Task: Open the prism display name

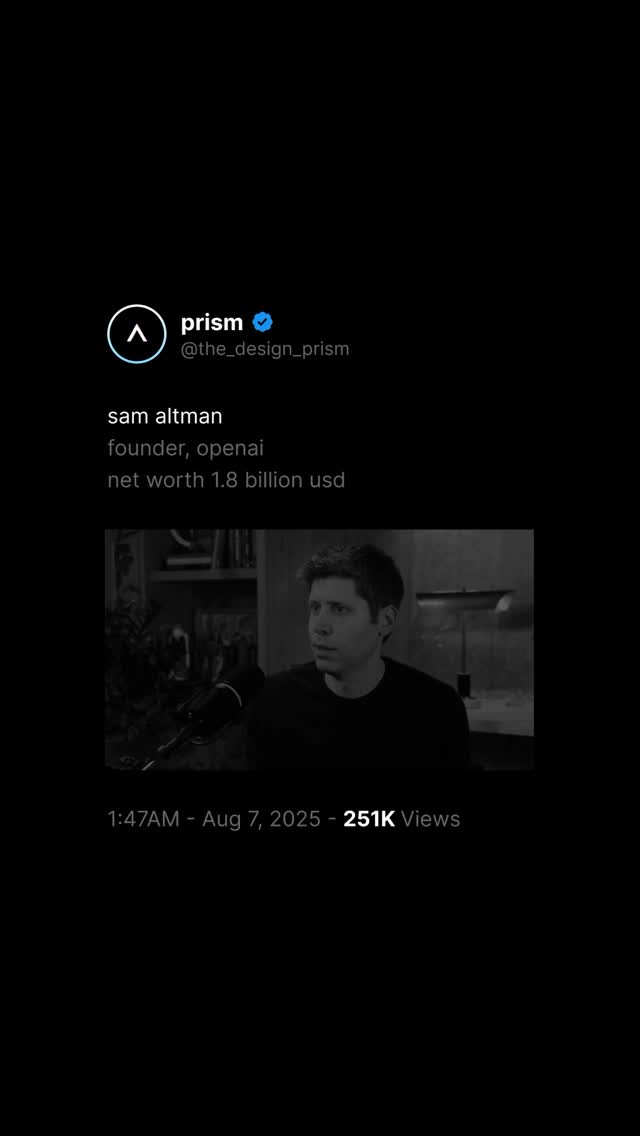Action: [212, 322]
